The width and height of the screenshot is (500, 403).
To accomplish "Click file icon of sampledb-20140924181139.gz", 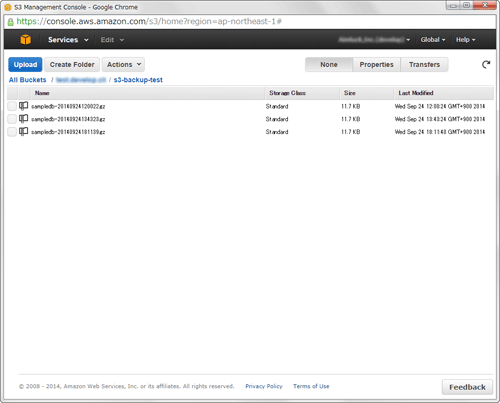I will pyautogui.click(x=23, y=132).
